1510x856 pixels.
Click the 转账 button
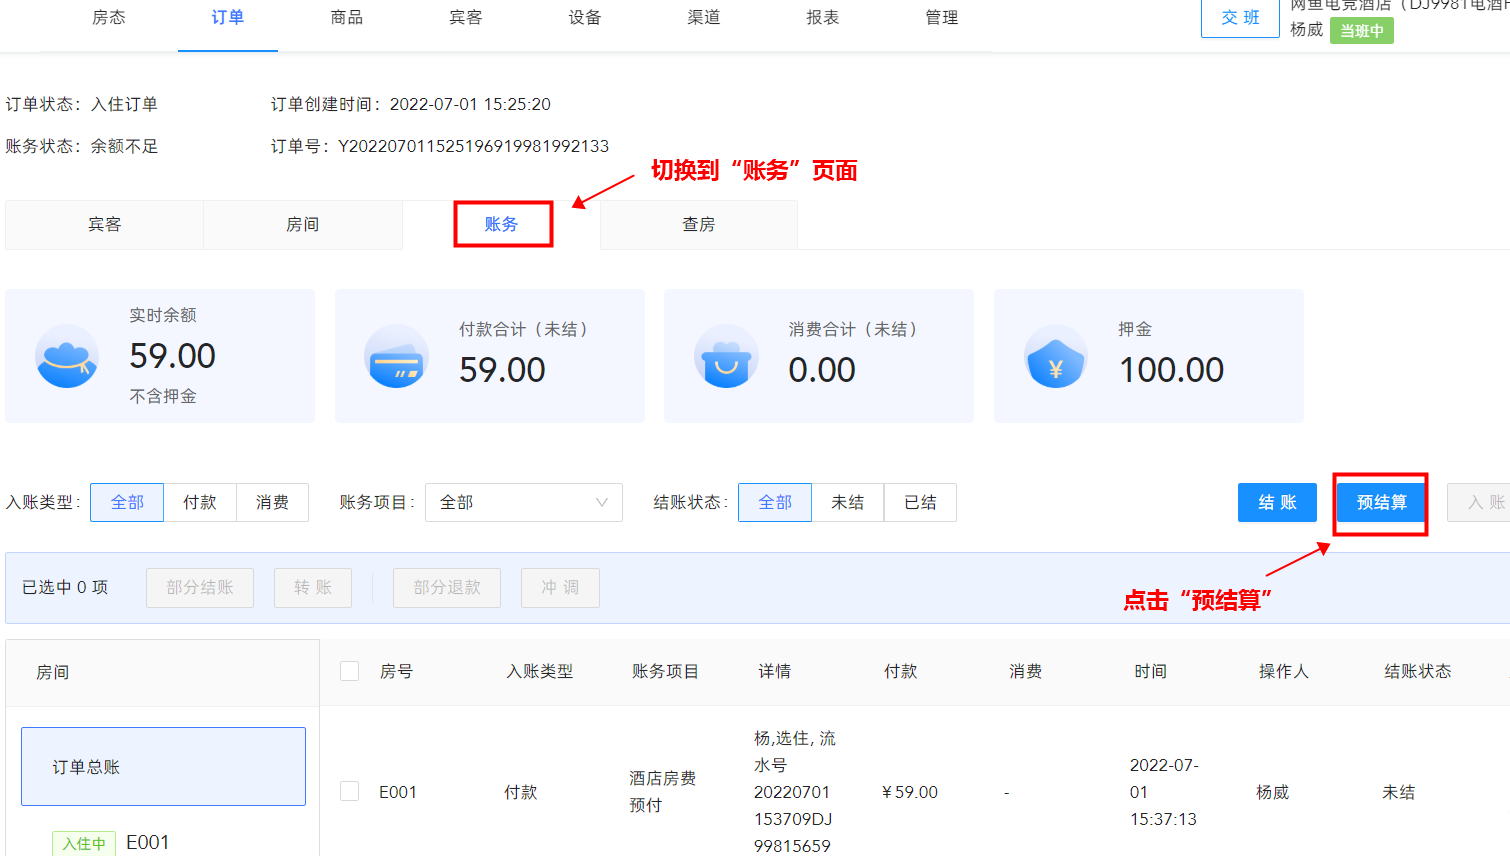[x=313, y=588]
